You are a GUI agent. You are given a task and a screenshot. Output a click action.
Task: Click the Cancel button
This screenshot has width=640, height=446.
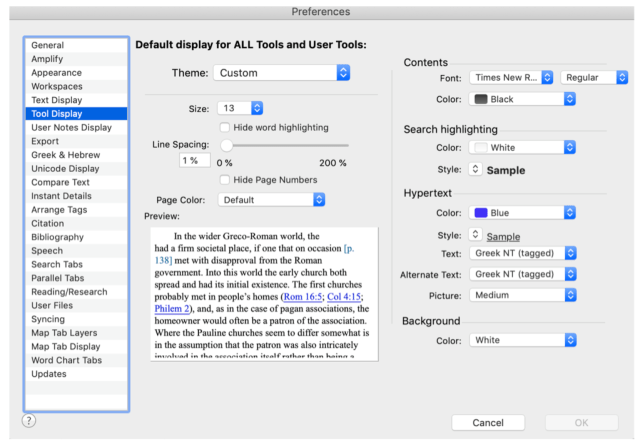pyautogui.click(x=488, y=423)
